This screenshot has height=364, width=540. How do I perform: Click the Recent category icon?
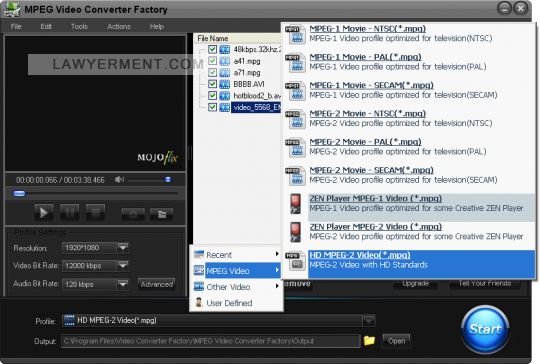[199, 254]
